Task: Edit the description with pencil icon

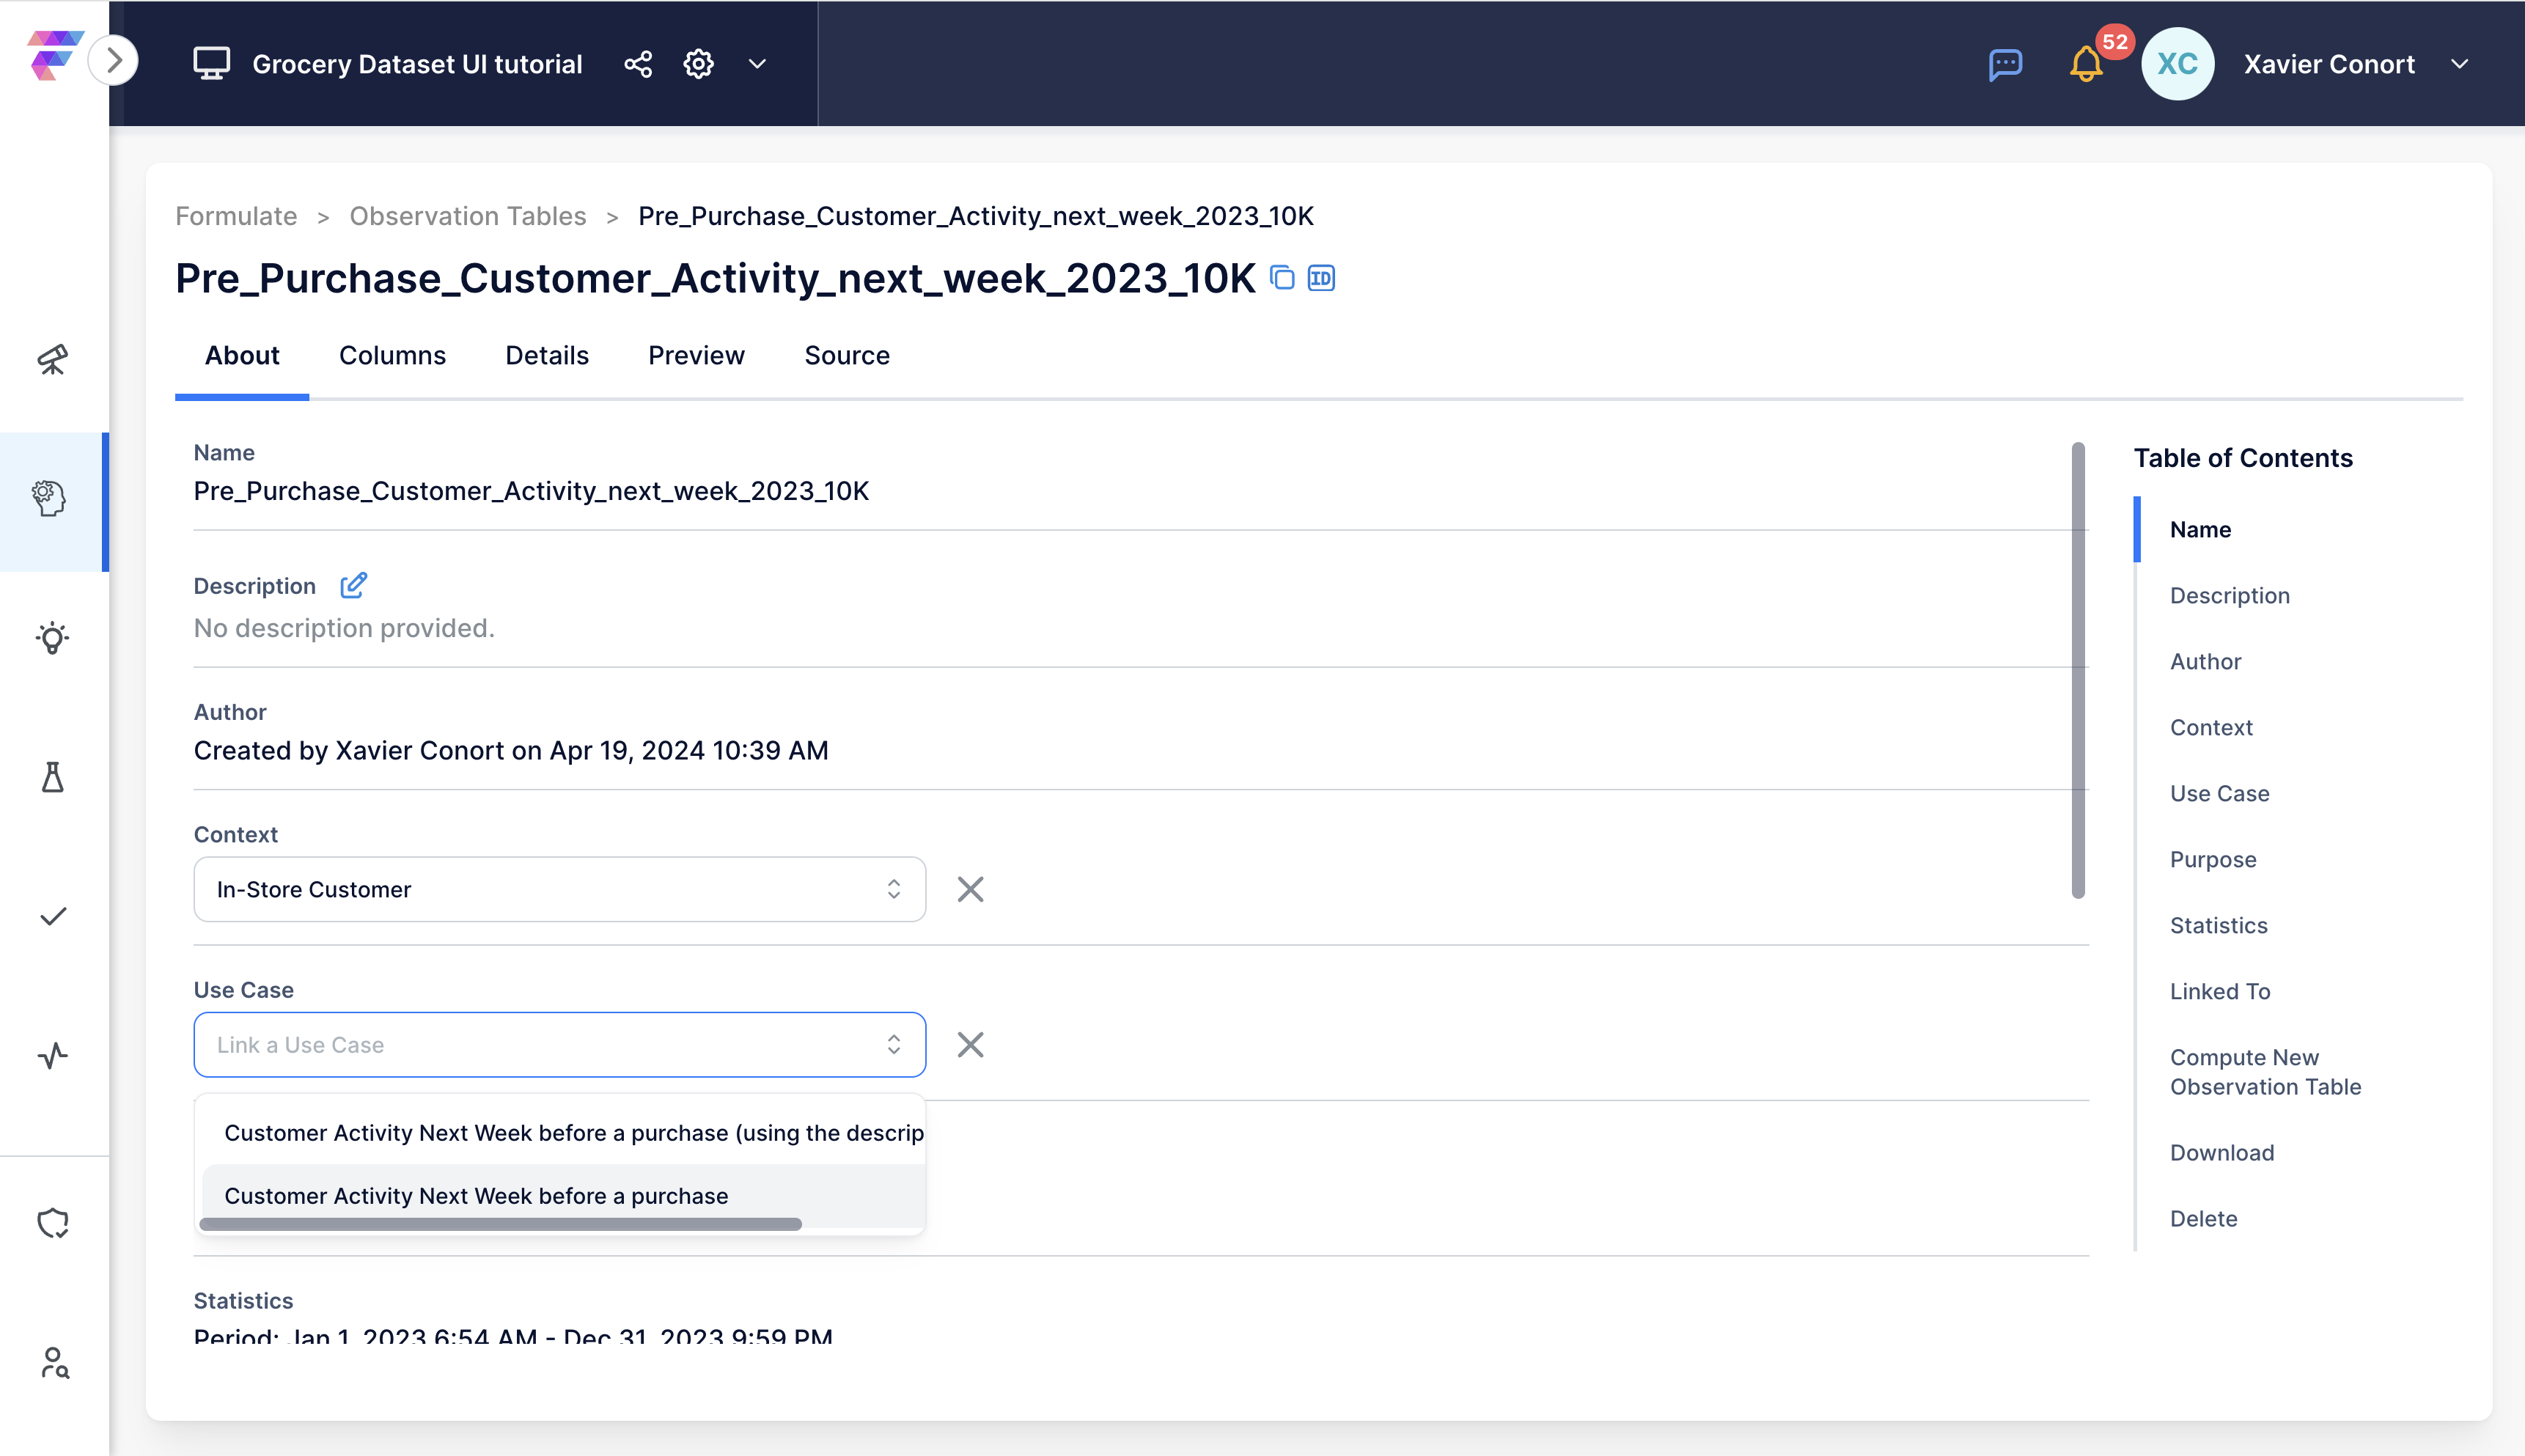Action: [x=353, y=585]
